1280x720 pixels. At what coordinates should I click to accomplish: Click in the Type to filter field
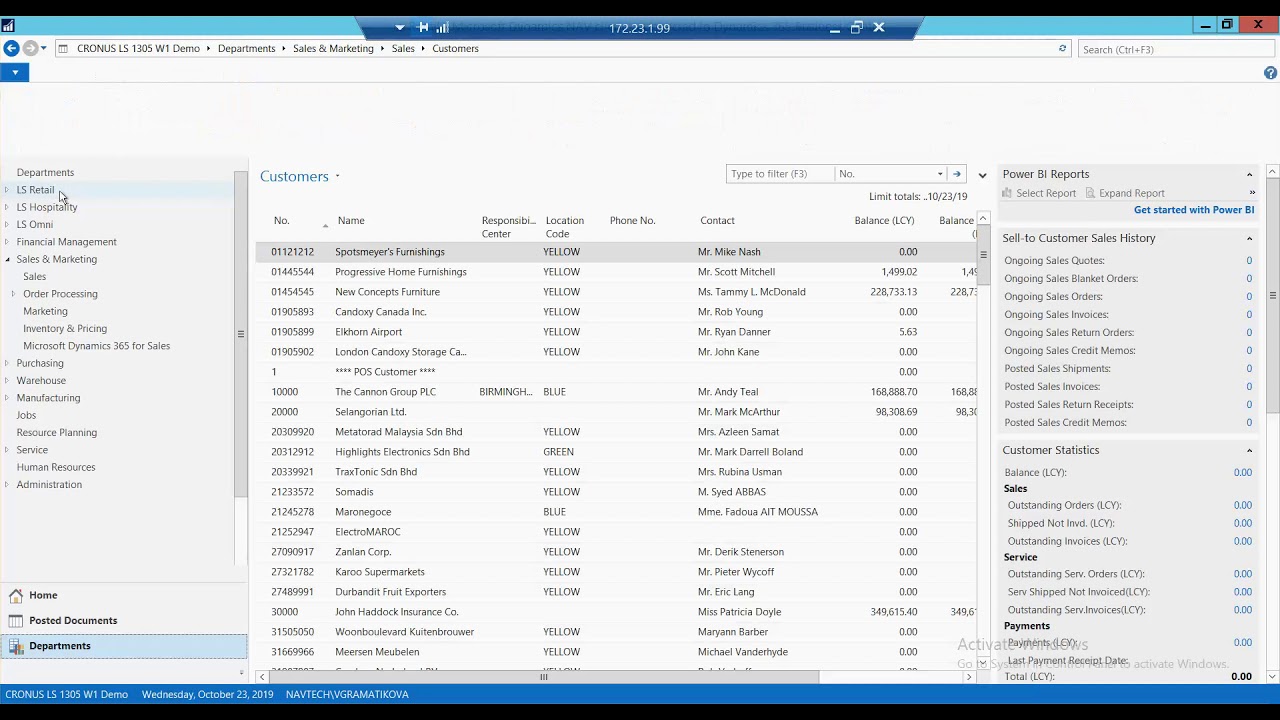click(x=780, y=174)
